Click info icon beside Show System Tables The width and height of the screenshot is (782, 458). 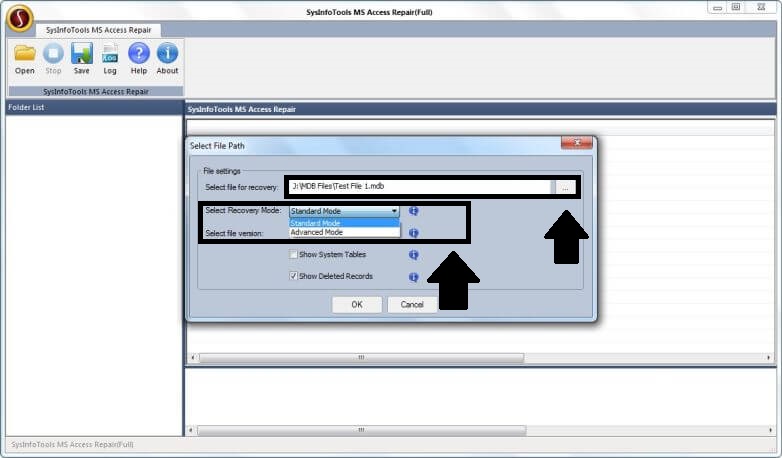[x=413, y=255]
